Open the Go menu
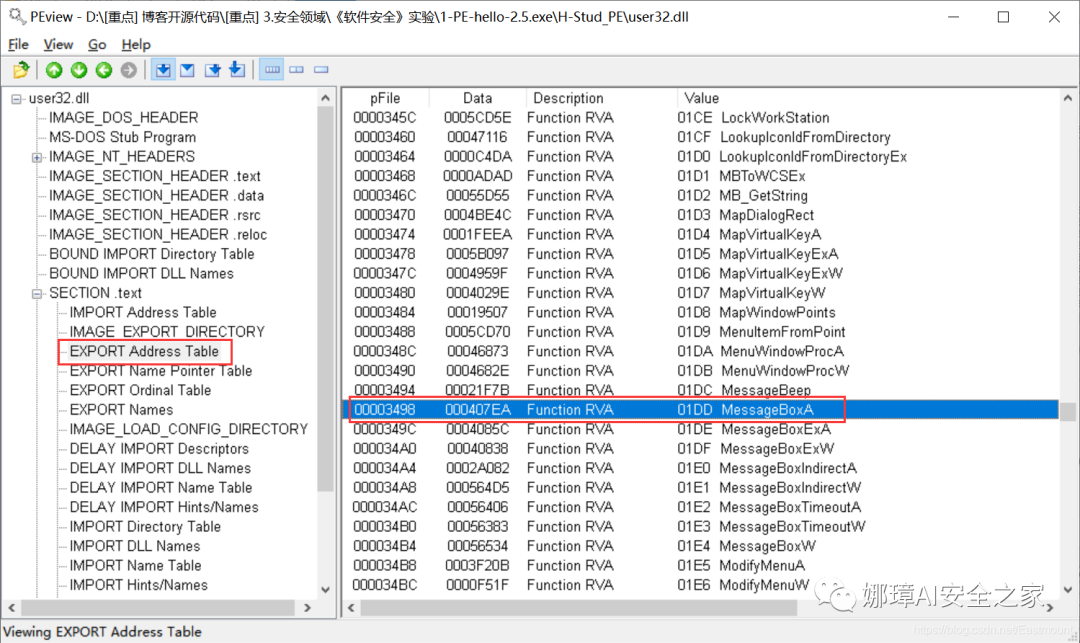The height and width of the screenshot is (643, 1080). click(97, 45)
